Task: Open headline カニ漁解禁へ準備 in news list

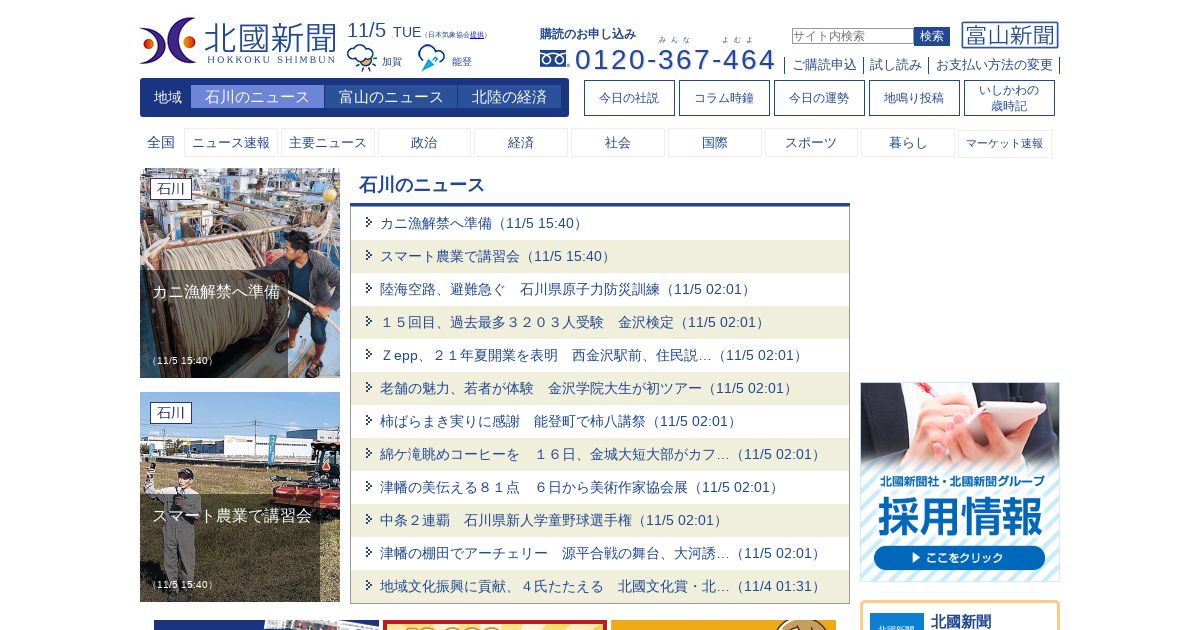Action: (x=483, y=223)
